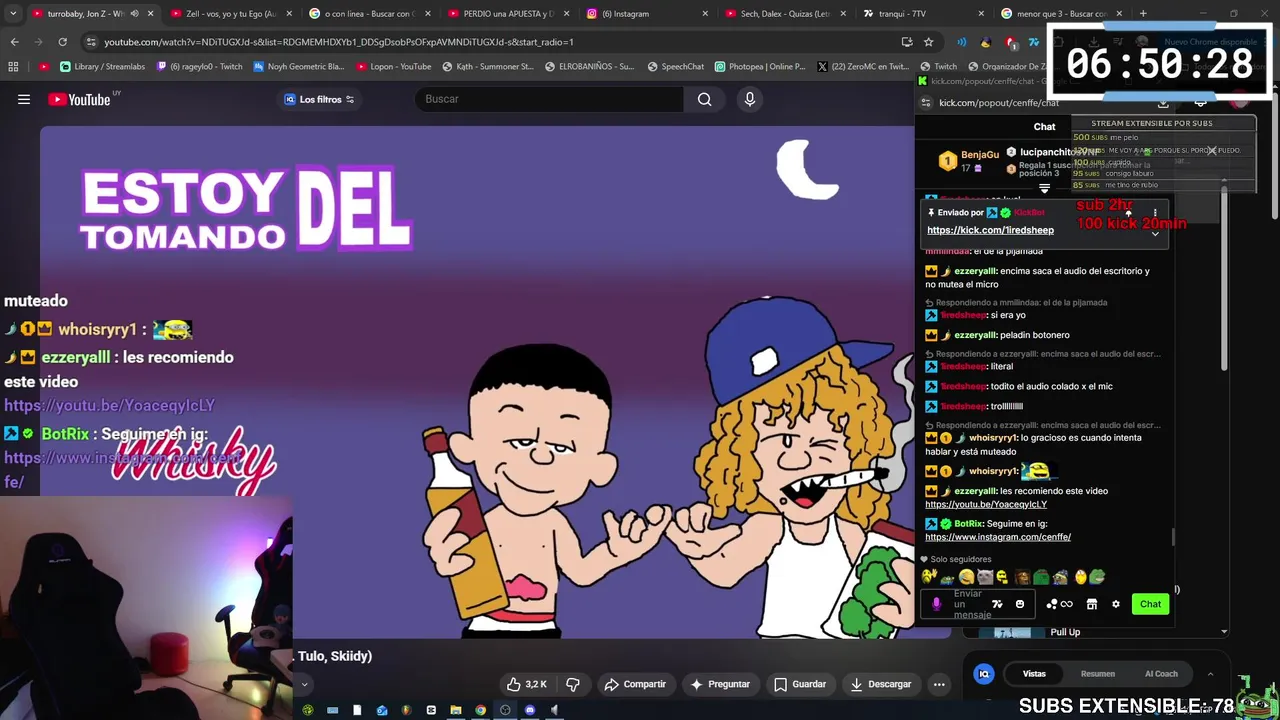Screen dimensions: 1280x720
Task: Close the turrobaby, Jon Z browser tab
Action: point(151,14)
